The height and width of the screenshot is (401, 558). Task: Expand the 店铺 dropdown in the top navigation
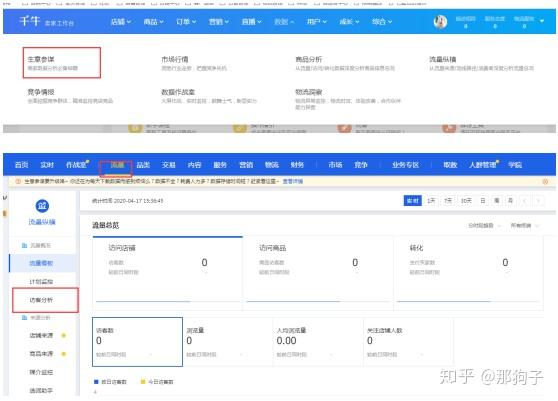coord(121,22)
